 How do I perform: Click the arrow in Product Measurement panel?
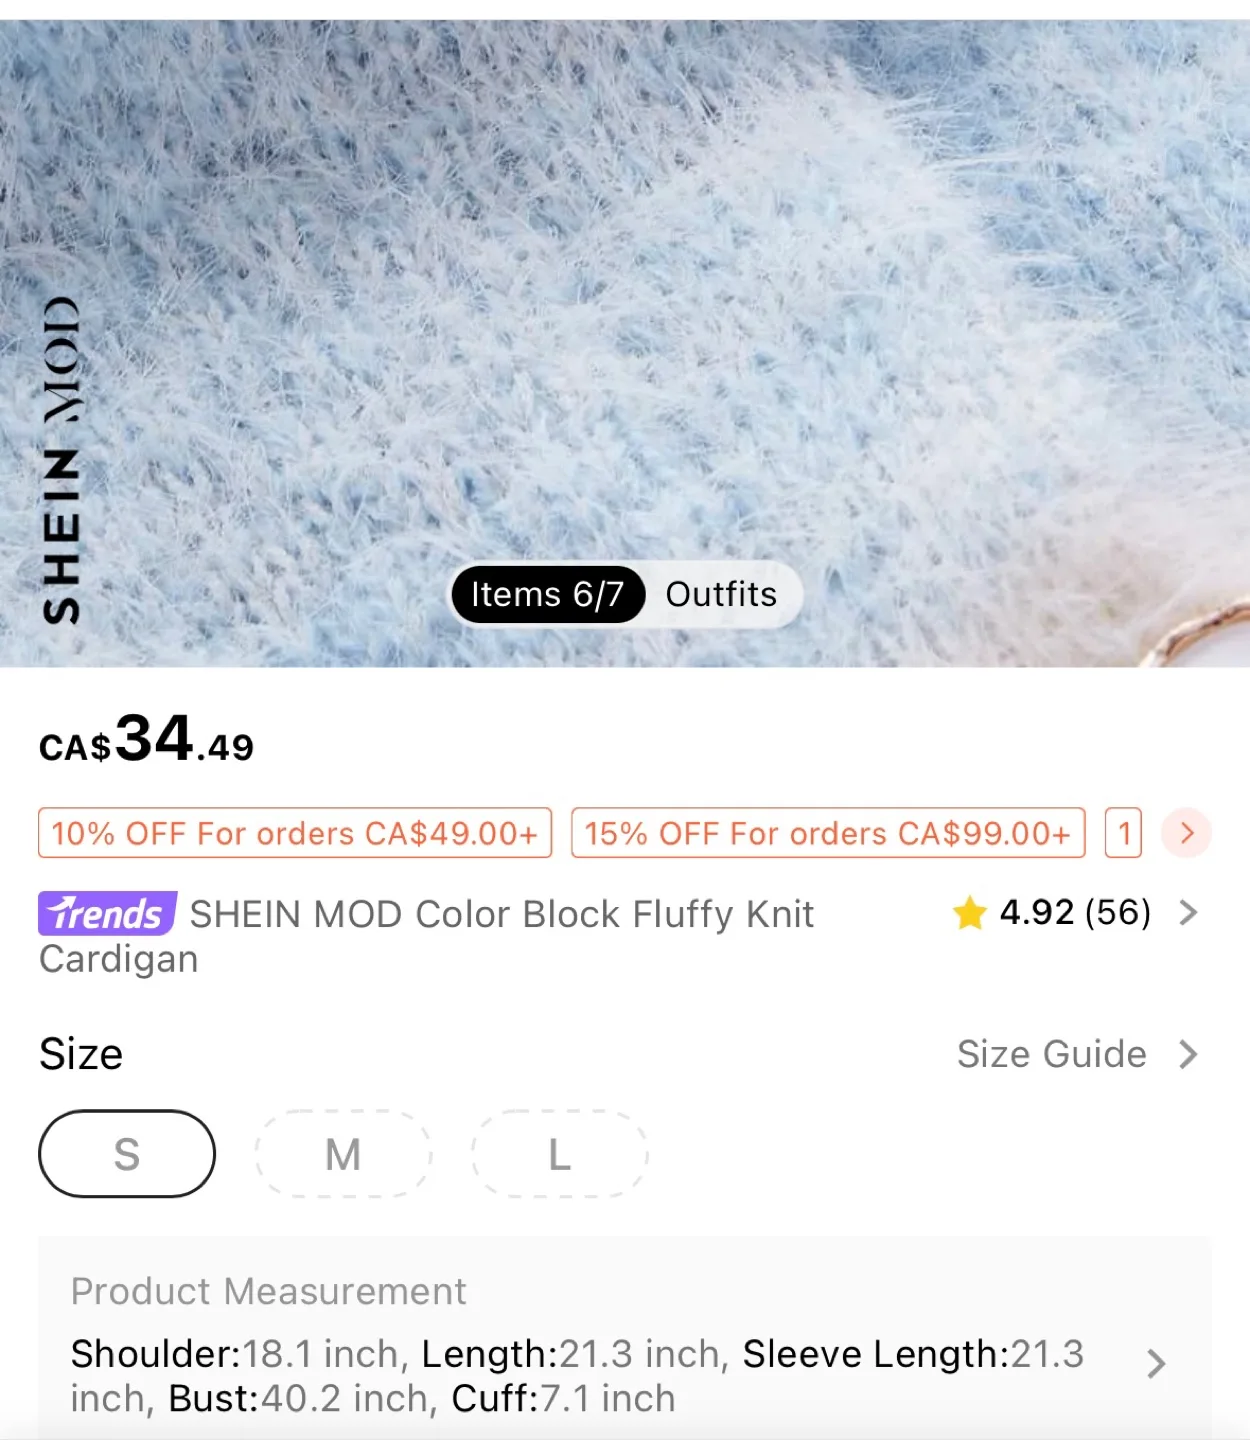(1158, 1364)
